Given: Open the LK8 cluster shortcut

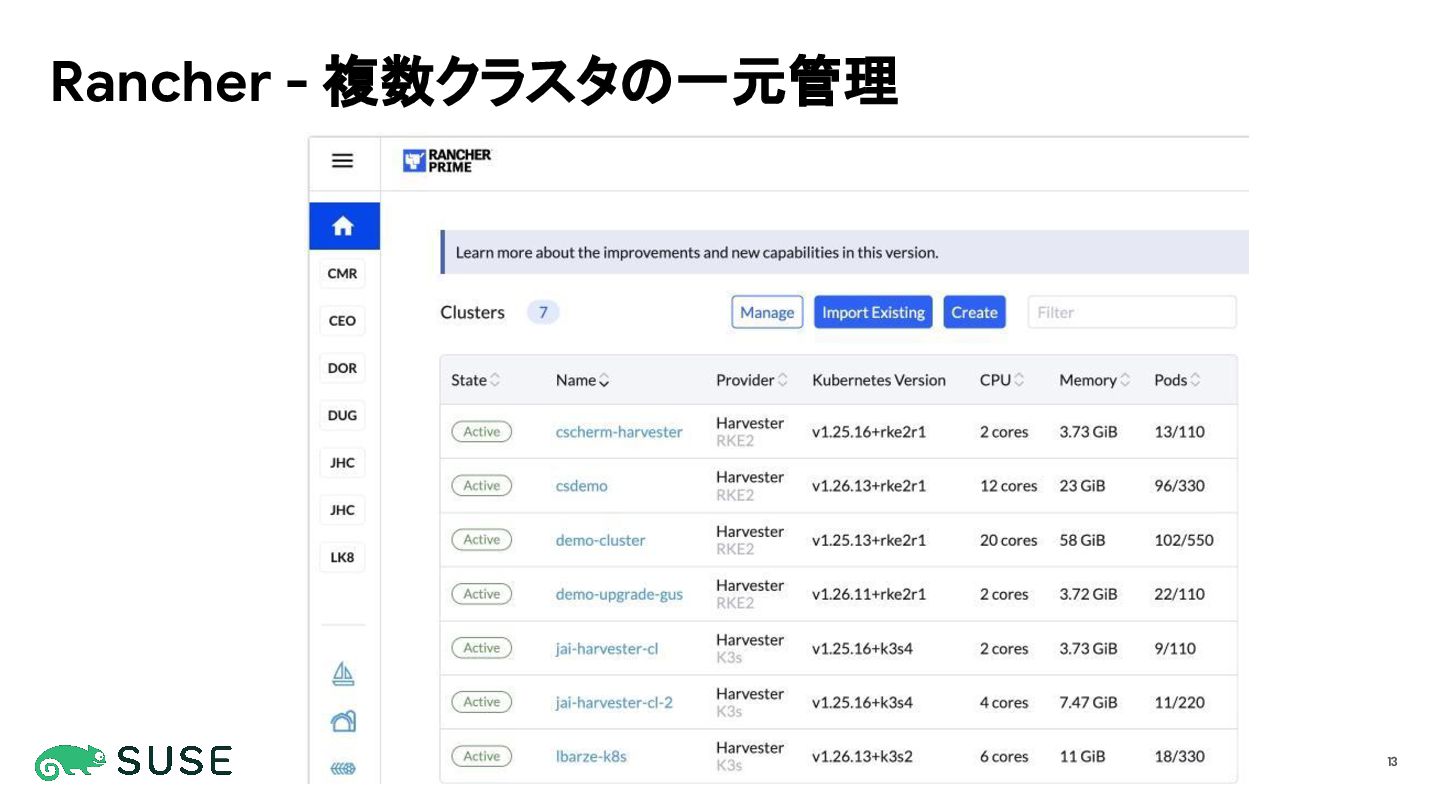Looking at the screenshot, I should tap(342, 557).
